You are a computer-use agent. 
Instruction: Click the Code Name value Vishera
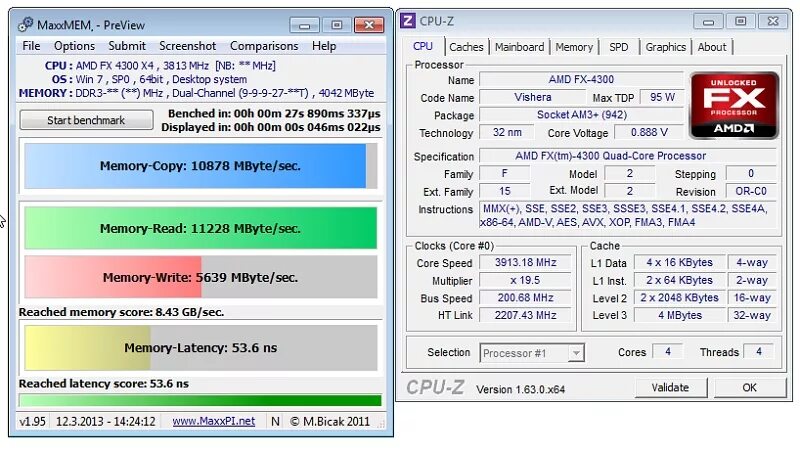point(533,97)
